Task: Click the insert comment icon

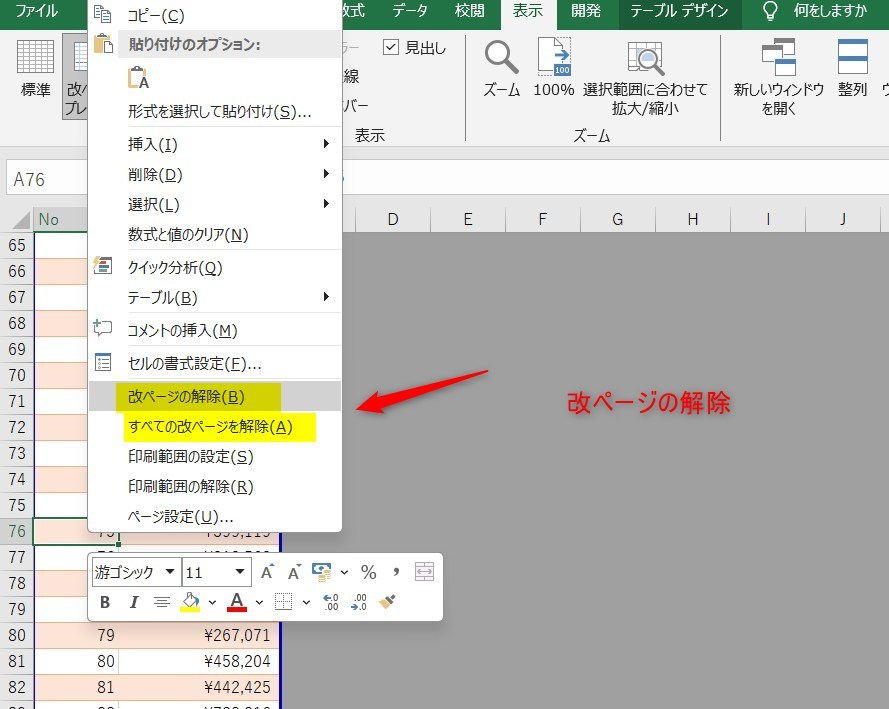Action: pyautogui.click(x=103, y=328)
